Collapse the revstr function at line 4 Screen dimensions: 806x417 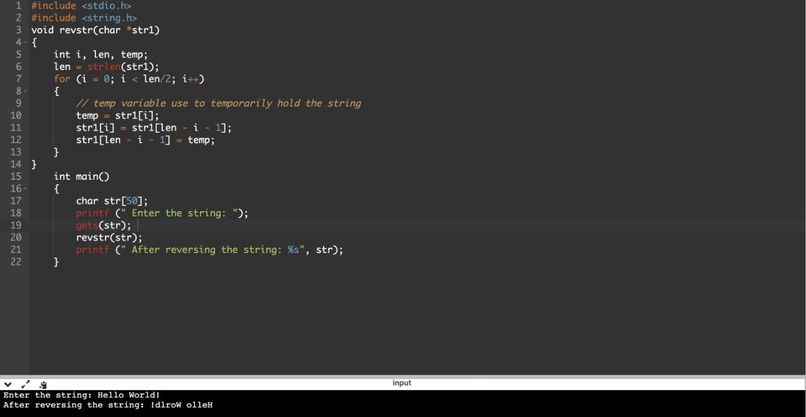(x=25, y=42)
